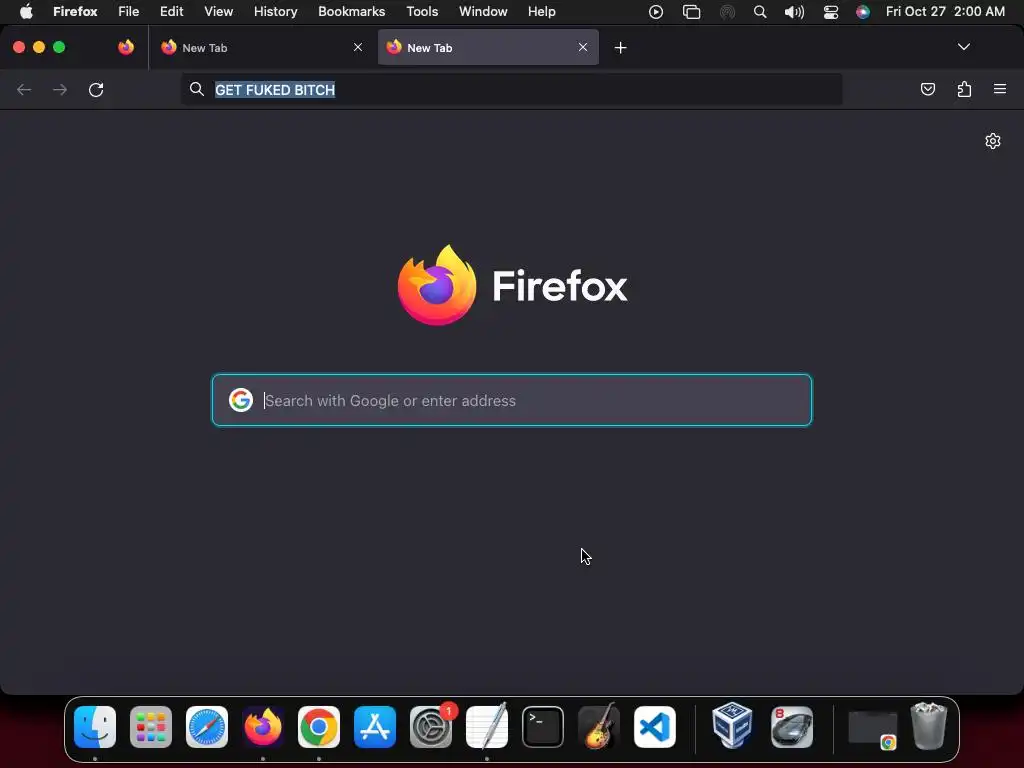
Task: Go forward using the forward arrow
Action: (60, 89)
